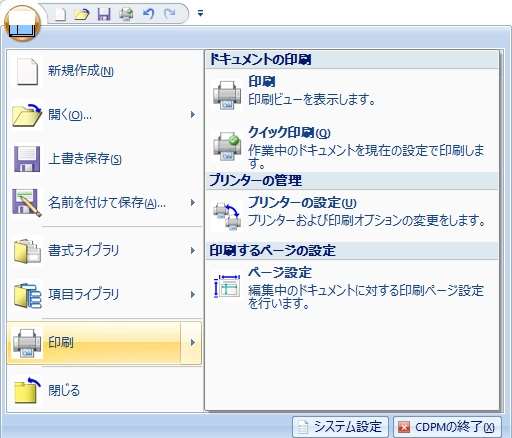Click 編集中のドキュメントに対する description text
This screenshot has width=512, height=438.
pos(366,297)
